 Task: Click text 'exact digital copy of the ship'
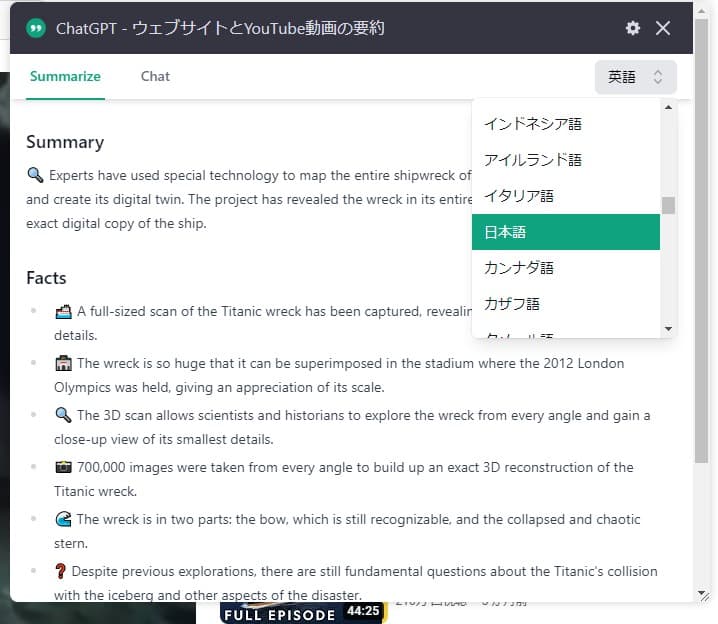coord(116,223)
